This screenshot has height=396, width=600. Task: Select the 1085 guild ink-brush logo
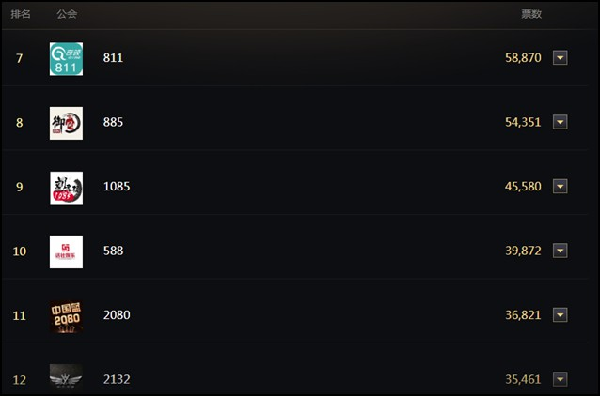pyautogui.click(x=66, y=188)
